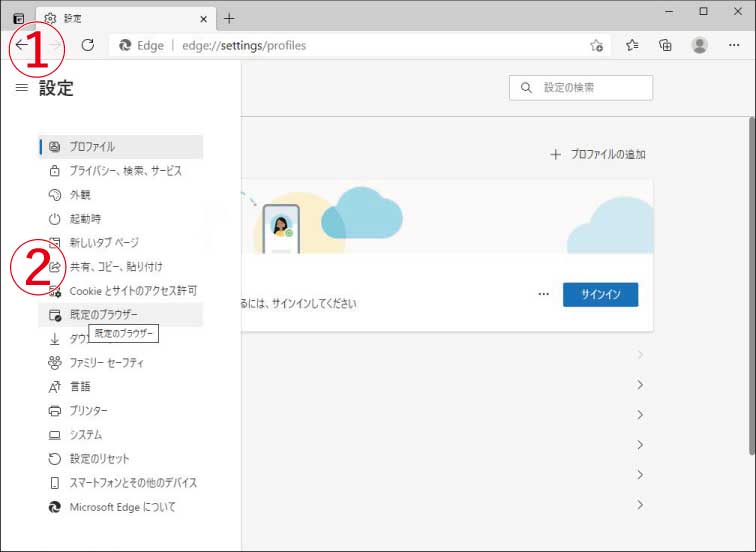Viewport: 756px width, 552px height.
Task: Select 外観 in the settings sidebar
Action: pyautogui.click(x=80, y=195)
